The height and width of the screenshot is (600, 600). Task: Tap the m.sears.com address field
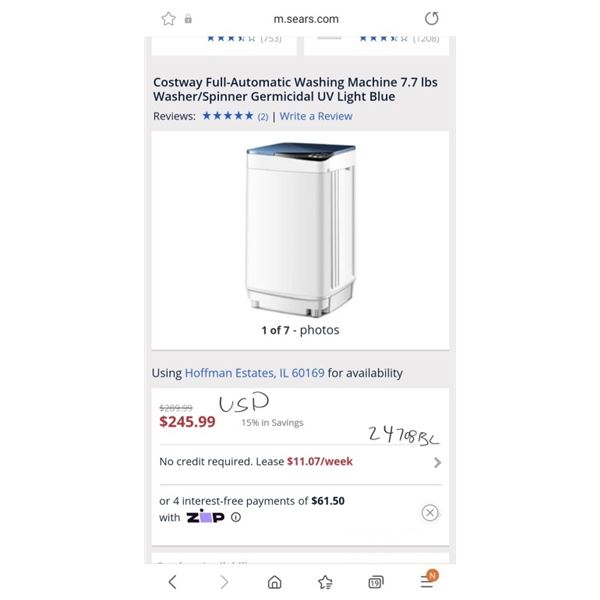pos(306,19)
